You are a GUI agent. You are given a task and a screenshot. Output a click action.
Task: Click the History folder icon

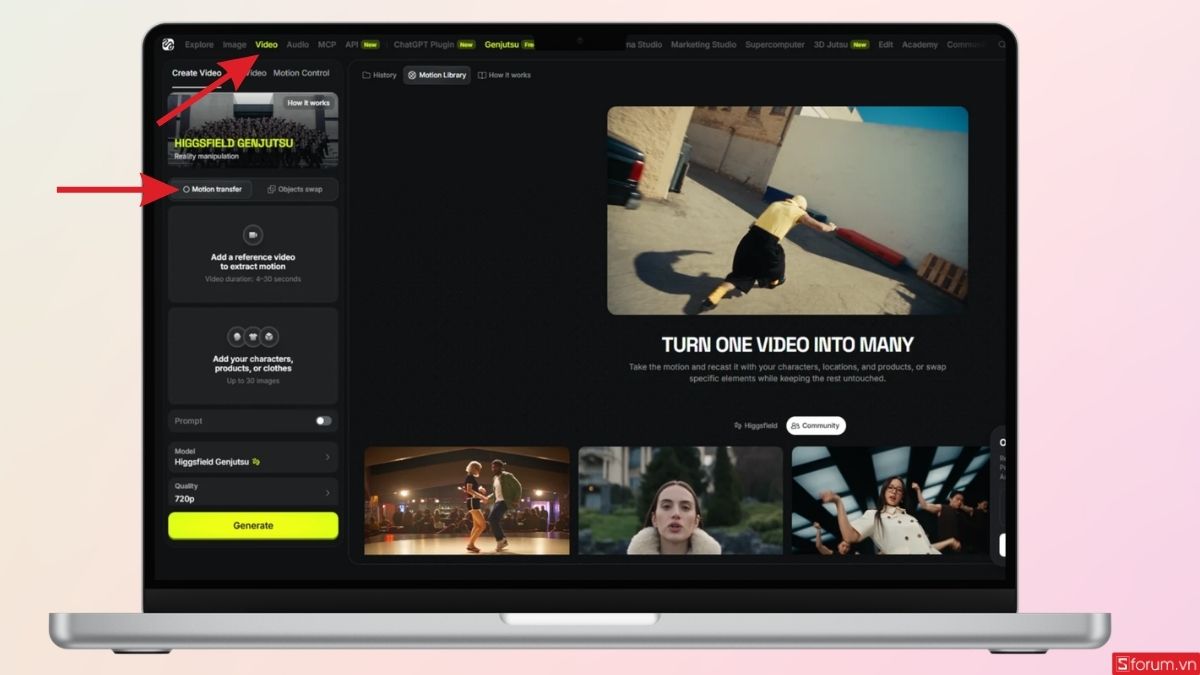click(x=366, y=75)
